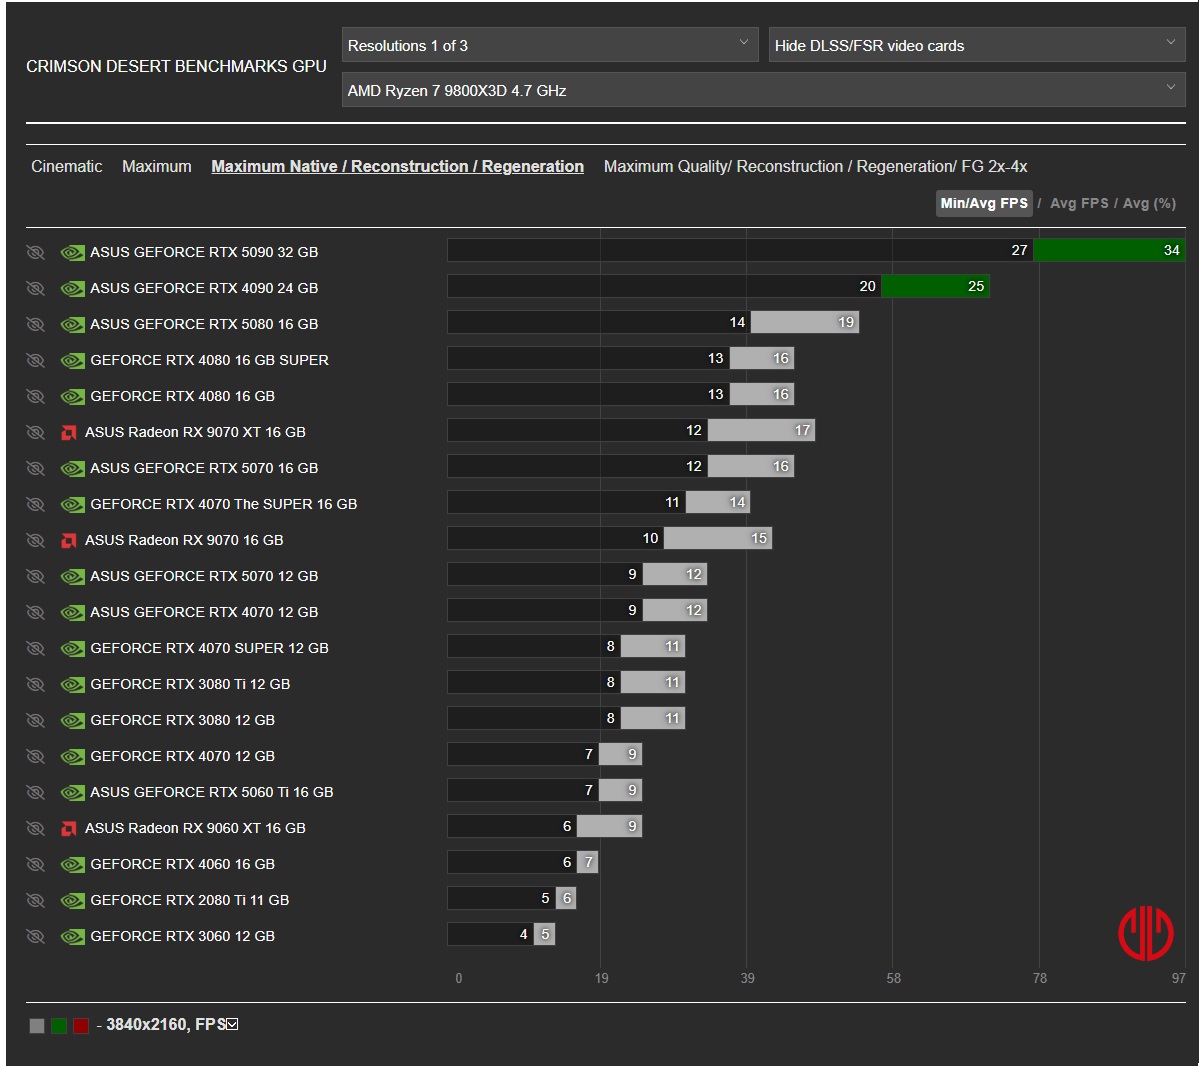Click the 3840x2160, FPS legend label

166,1024
